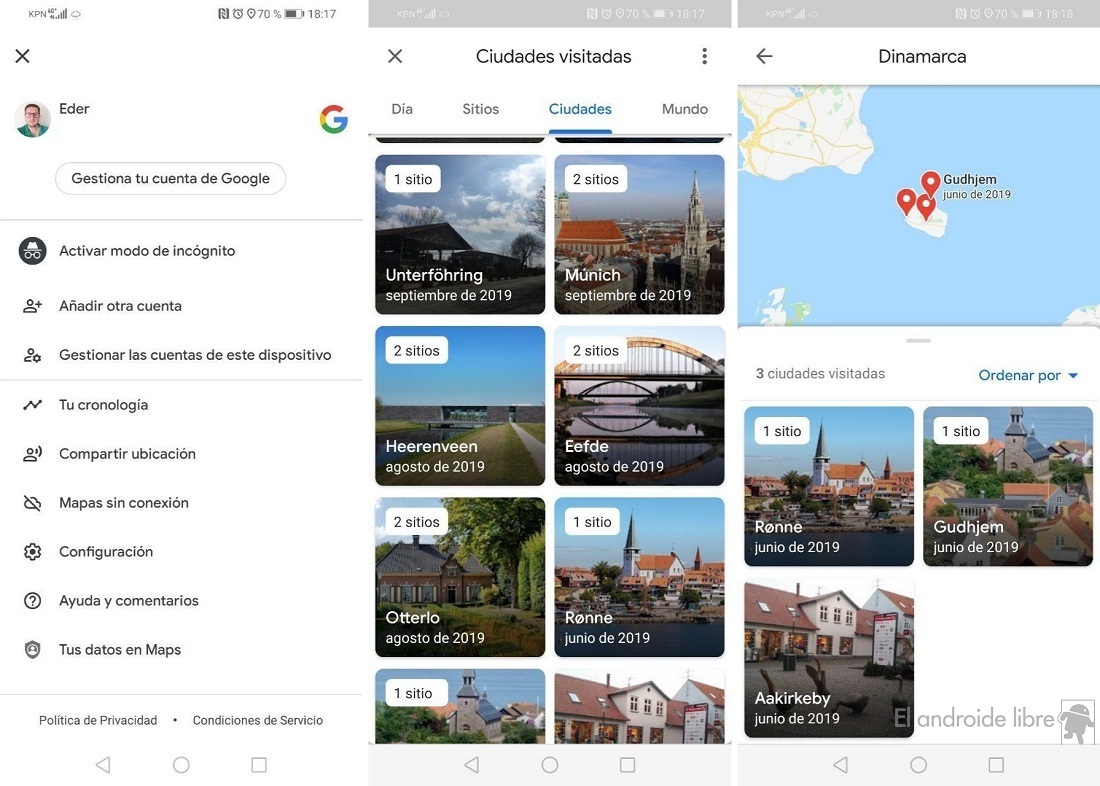
Task: Tap Android home button under account menu
Action: pyautogui.click(x=181, y=764)
